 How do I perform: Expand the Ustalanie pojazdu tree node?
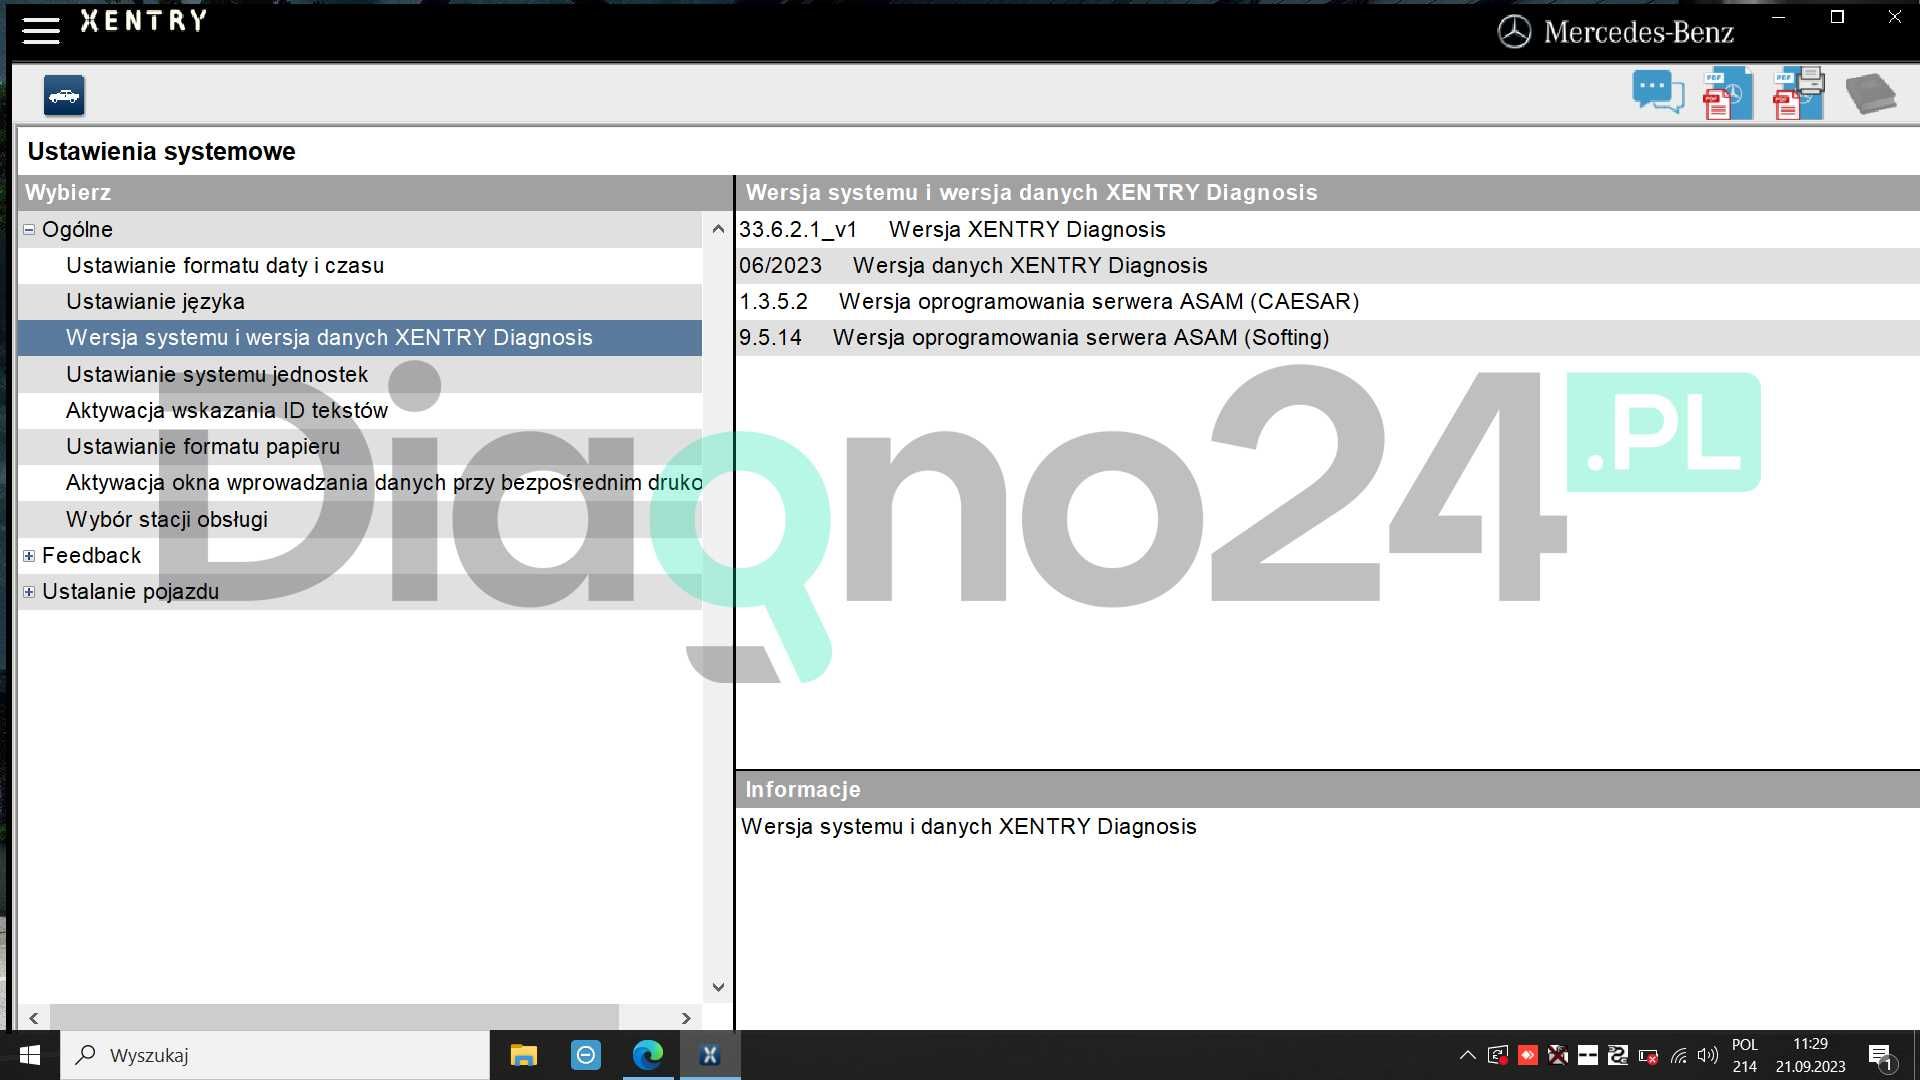[29, 592]
